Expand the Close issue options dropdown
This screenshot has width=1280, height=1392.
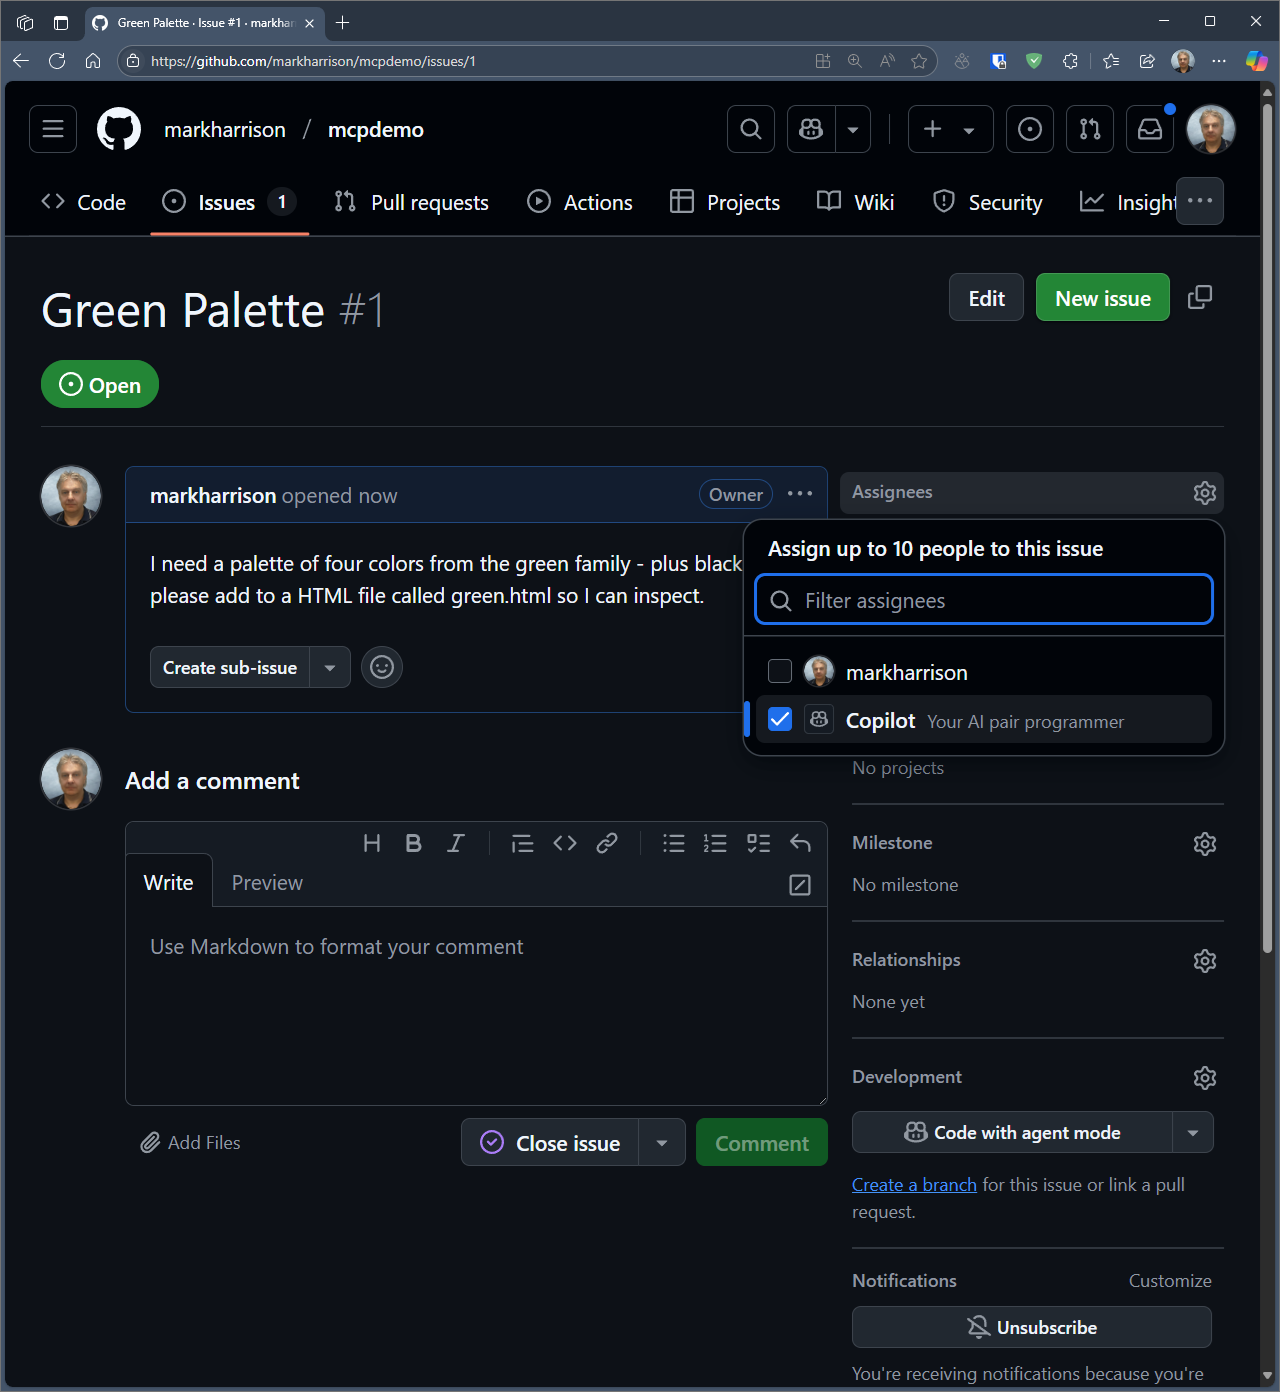point(662,1142)
